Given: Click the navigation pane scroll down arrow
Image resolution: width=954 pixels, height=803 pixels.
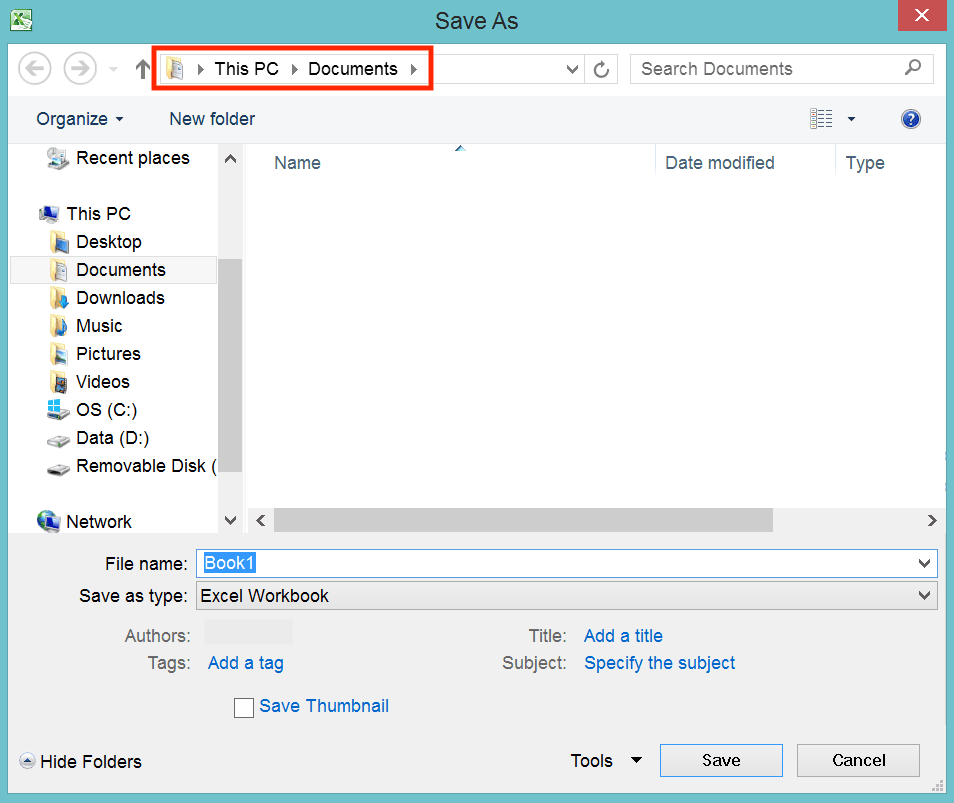Looking at the screenshot, I should (x=231, y=520).
